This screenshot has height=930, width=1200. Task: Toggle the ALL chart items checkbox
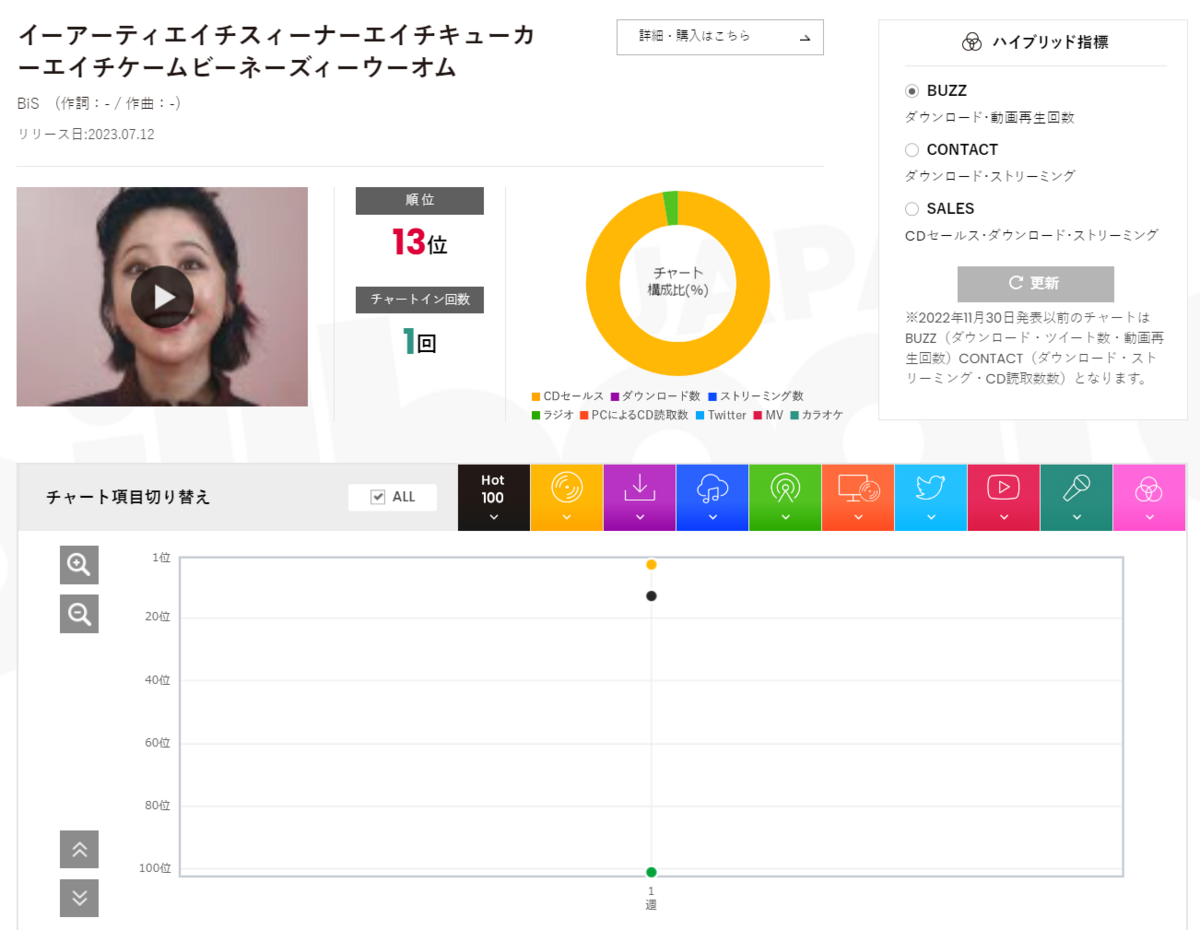click(377, 497)
